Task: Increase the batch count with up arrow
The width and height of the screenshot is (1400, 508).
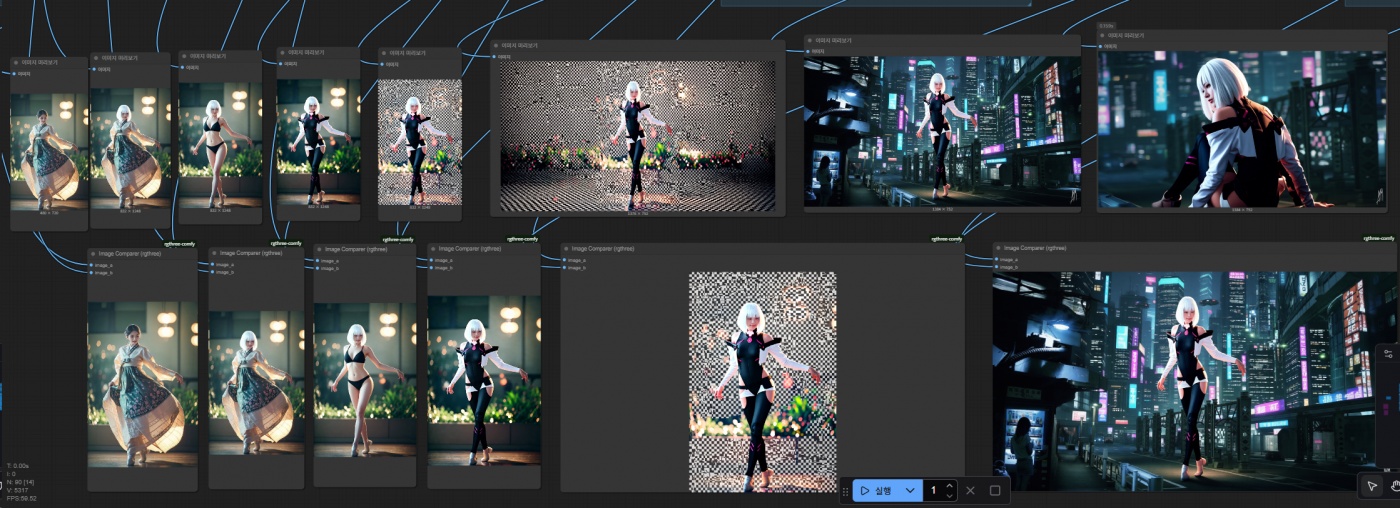Action: click(949, 485)
